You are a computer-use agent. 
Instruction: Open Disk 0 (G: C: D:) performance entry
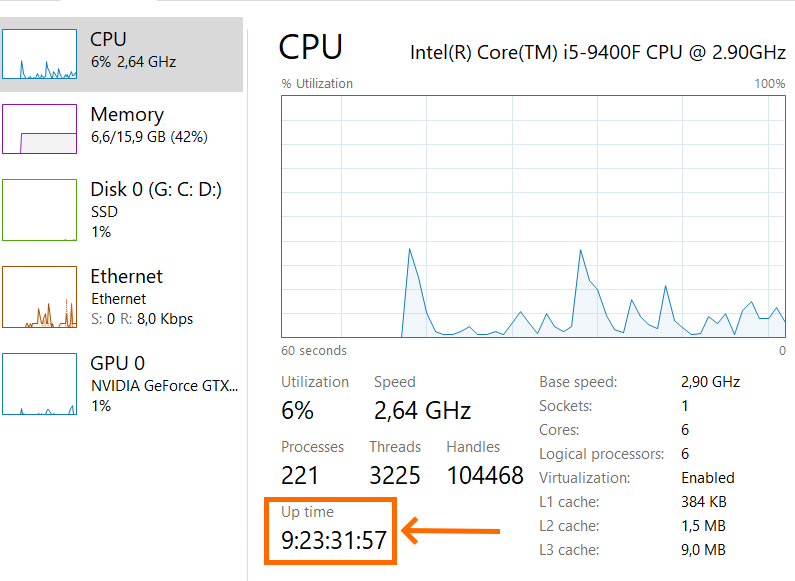[155, 190]
